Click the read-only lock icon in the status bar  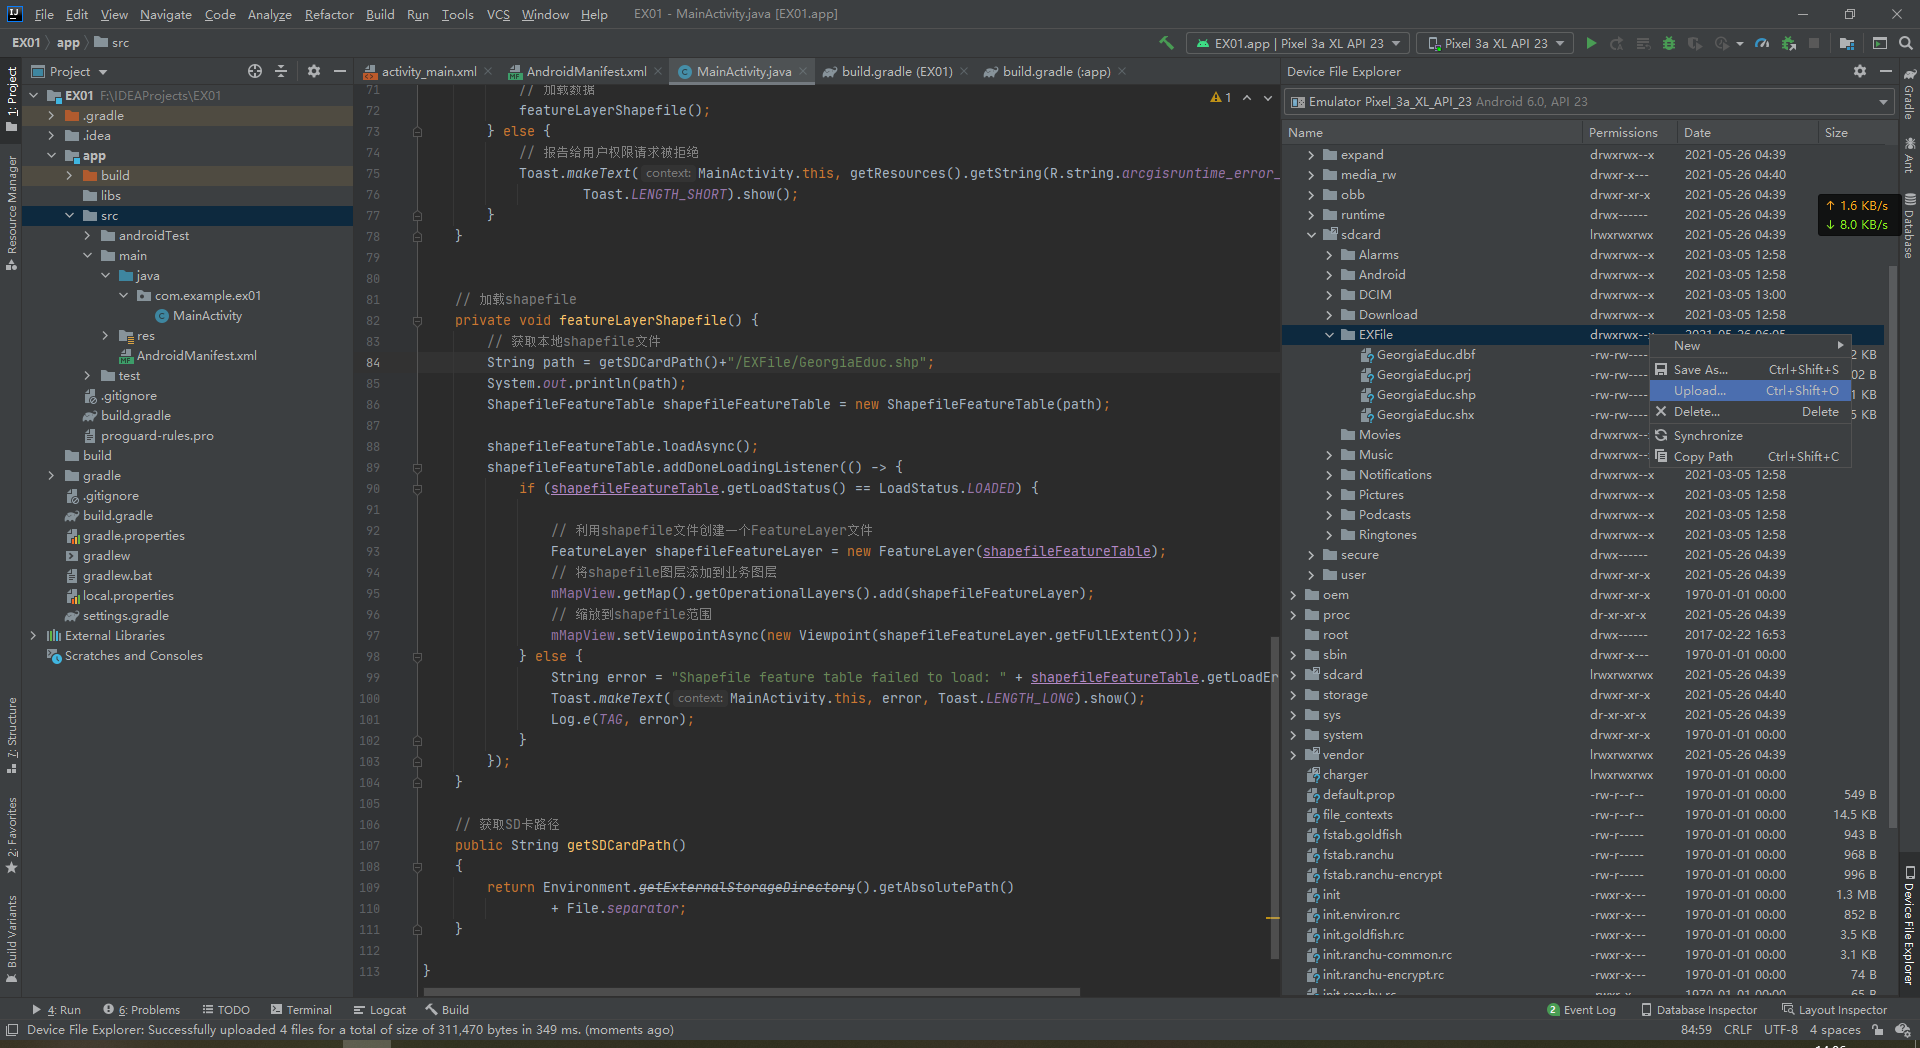coord(1877,1030)
